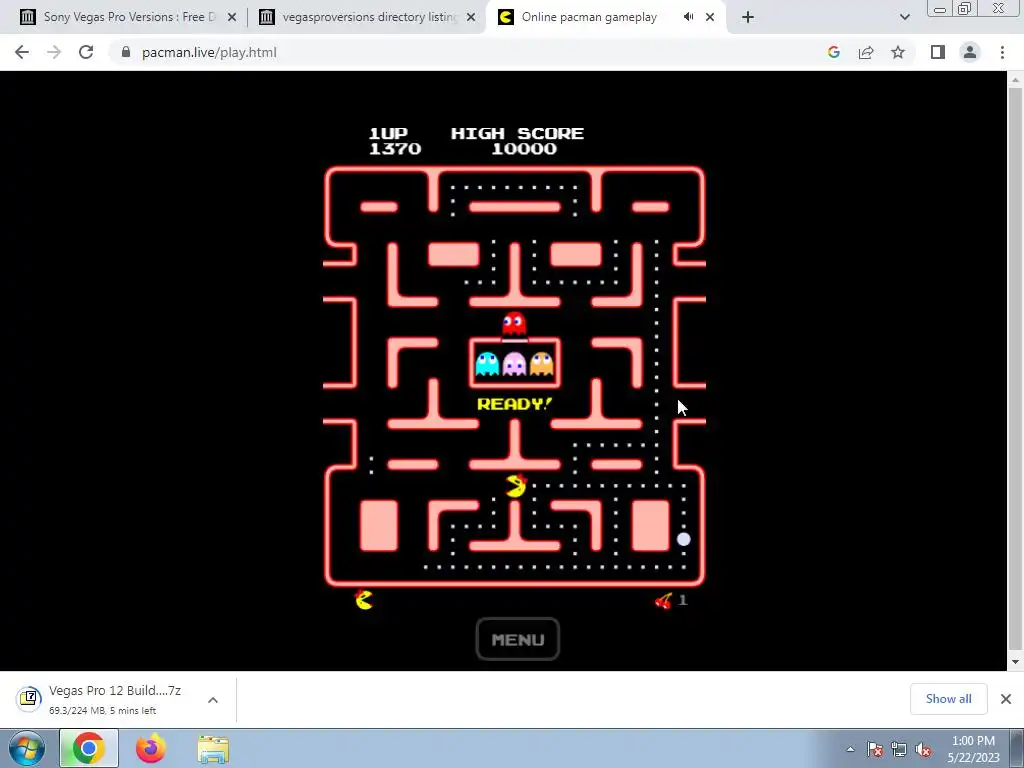Open a new browser tab
The height and width of the screenshot is (768, 1024).
[748, 17]
